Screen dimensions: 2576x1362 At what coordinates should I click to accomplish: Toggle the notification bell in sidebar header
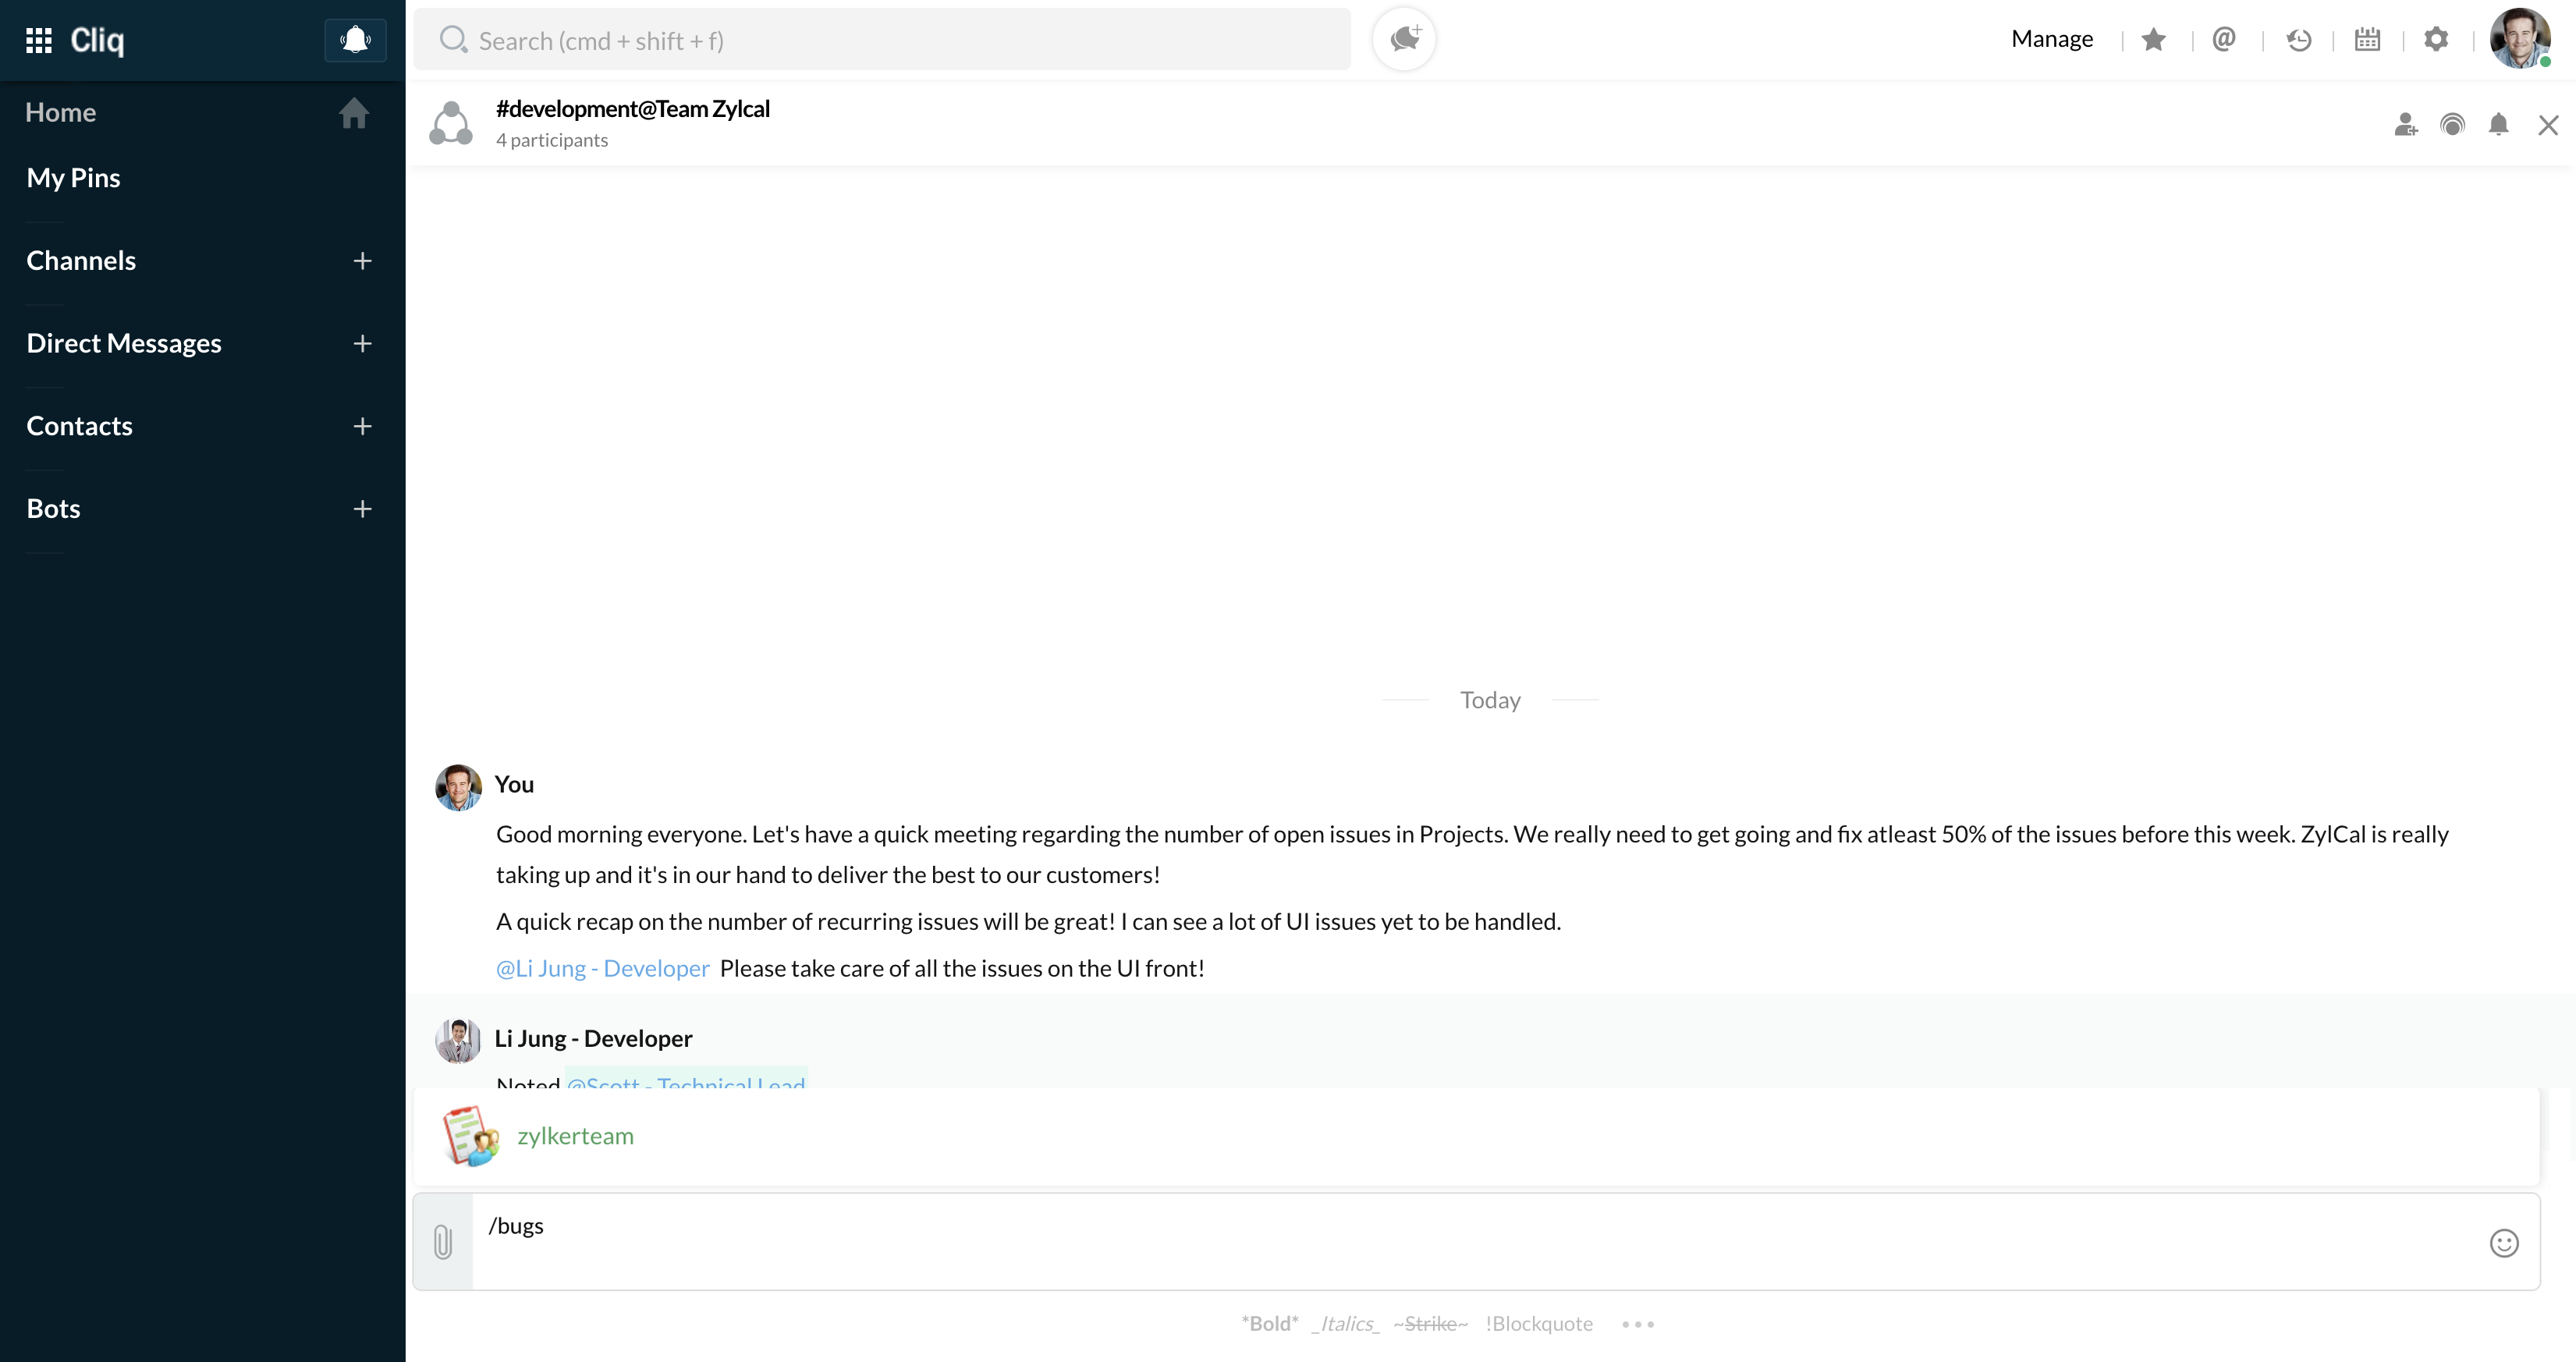click(x=355, y=40)
